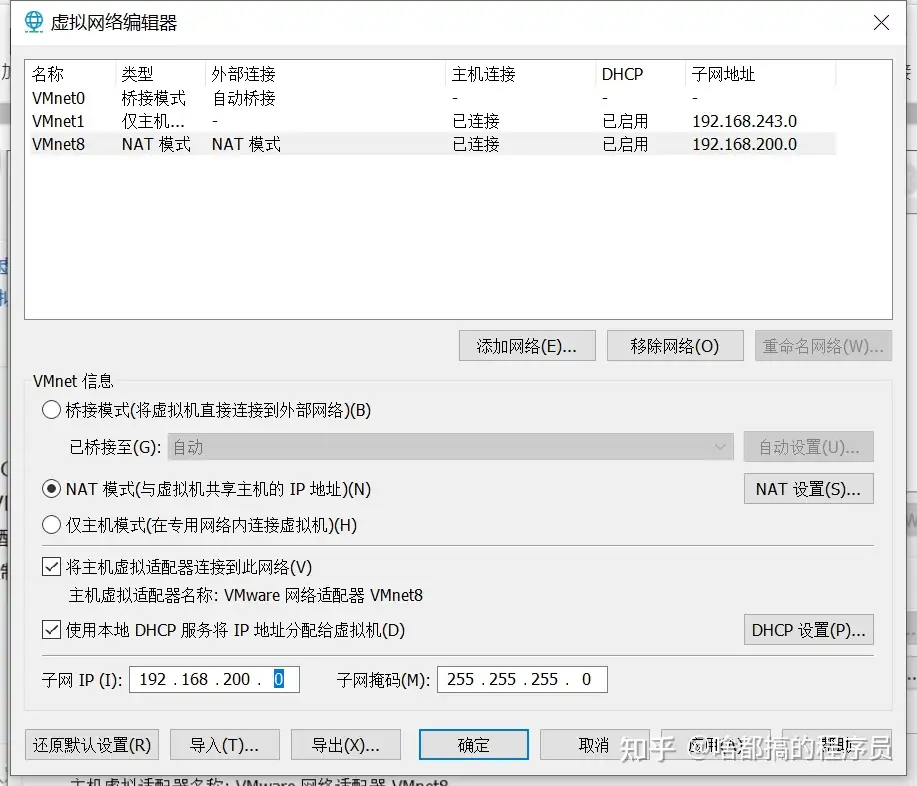The image size is (917, 786).
Task: Click 移除网络(O) button
Action: 675,346
